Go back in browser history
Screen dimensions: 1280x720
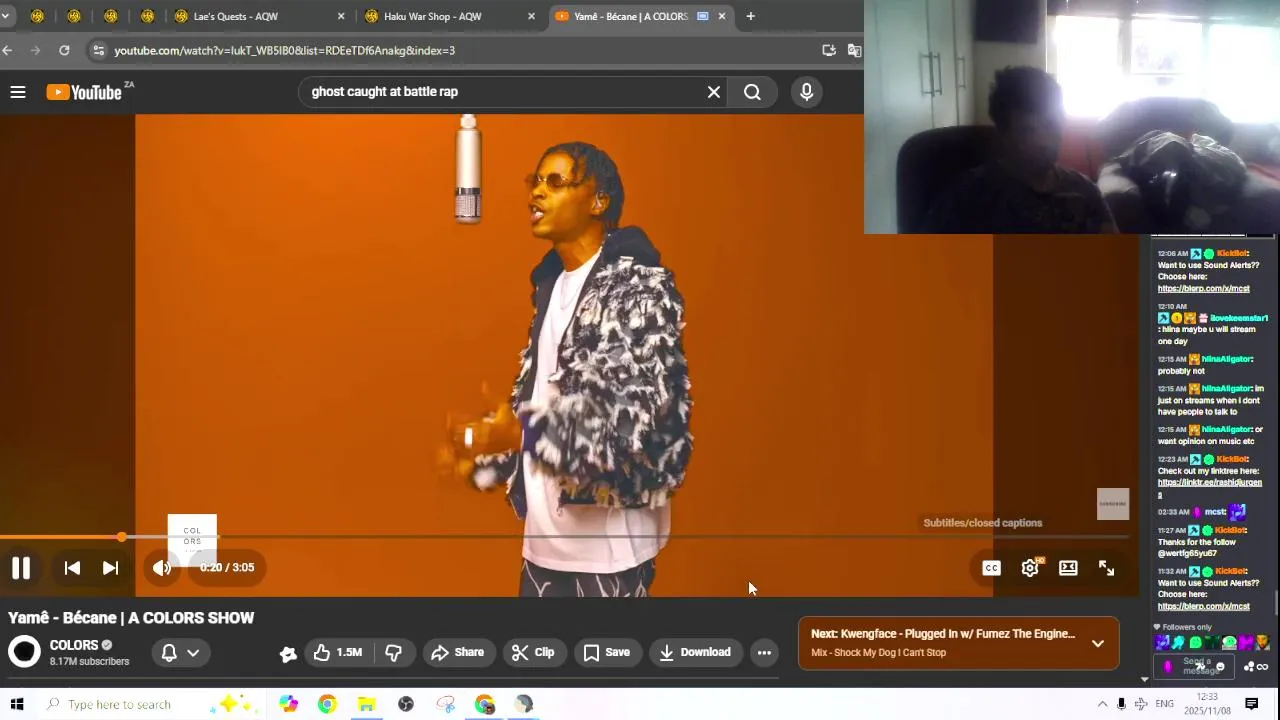(x=7, y=50)
